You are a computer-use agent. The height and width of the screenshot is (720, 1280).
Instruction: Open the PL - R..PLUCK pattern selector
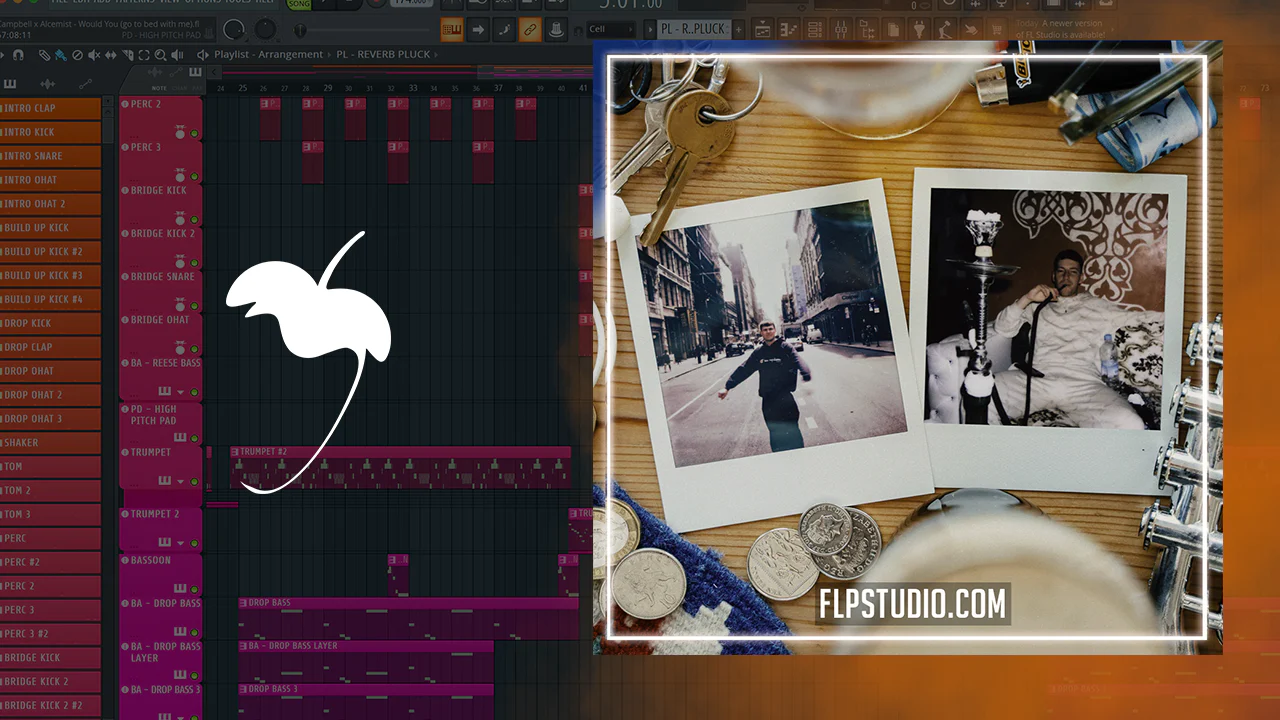[694, 29]
